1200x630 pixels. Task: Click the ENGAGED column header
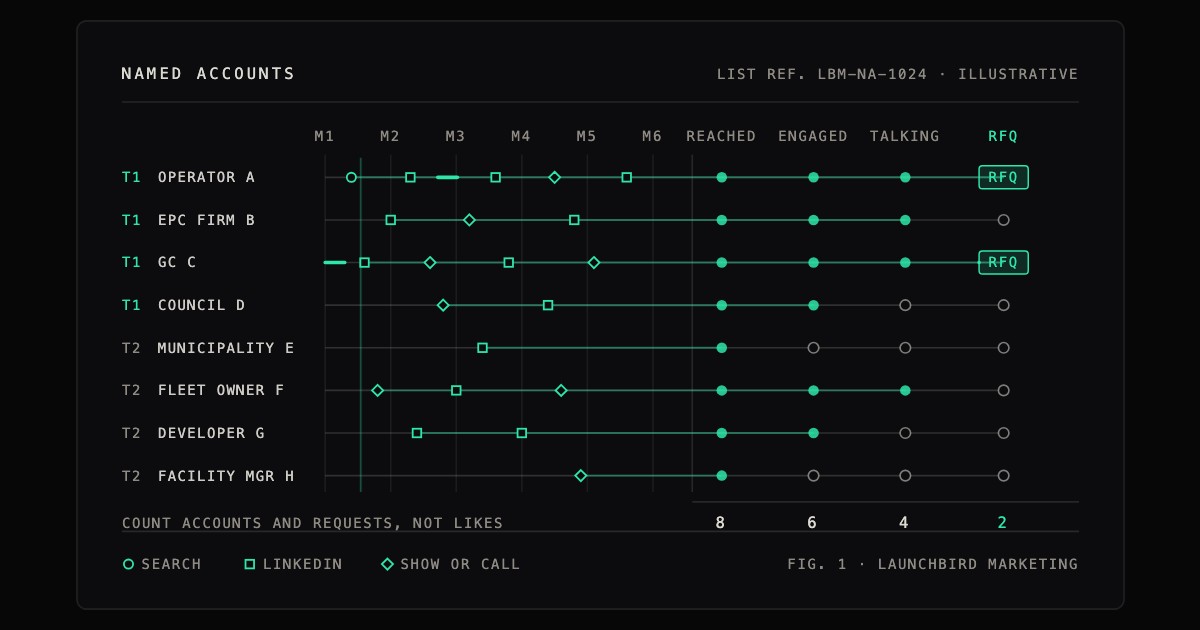(x=813, y=136)
